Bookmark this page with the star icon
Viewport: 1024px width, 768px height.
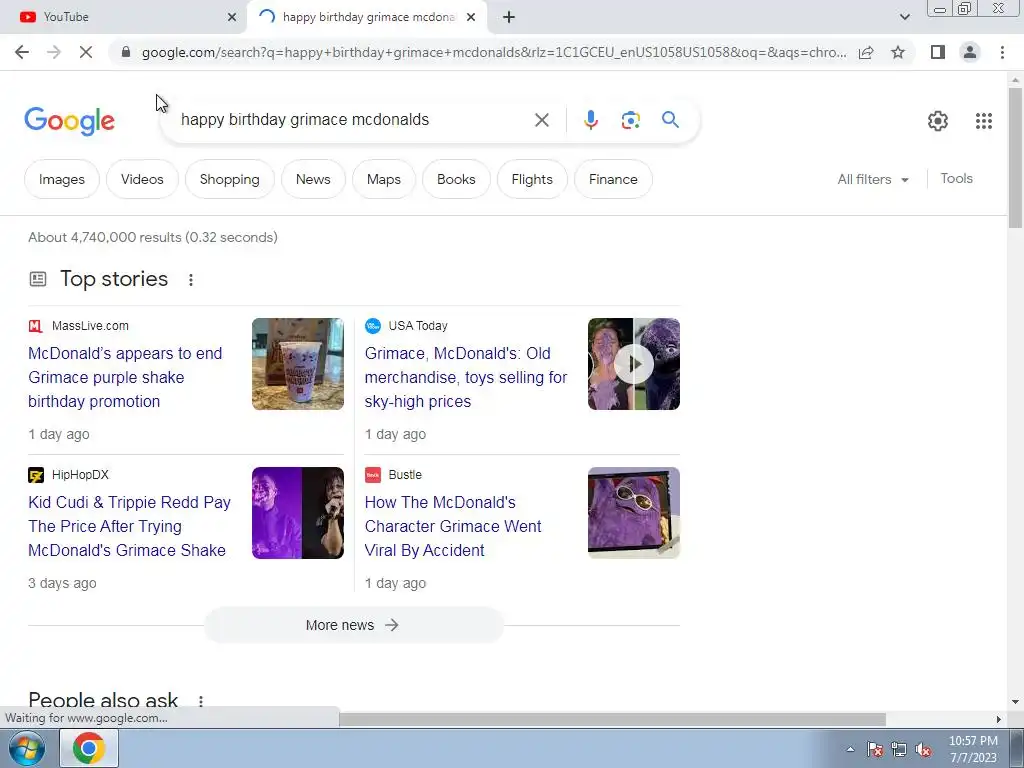click(x=898, y=52)
